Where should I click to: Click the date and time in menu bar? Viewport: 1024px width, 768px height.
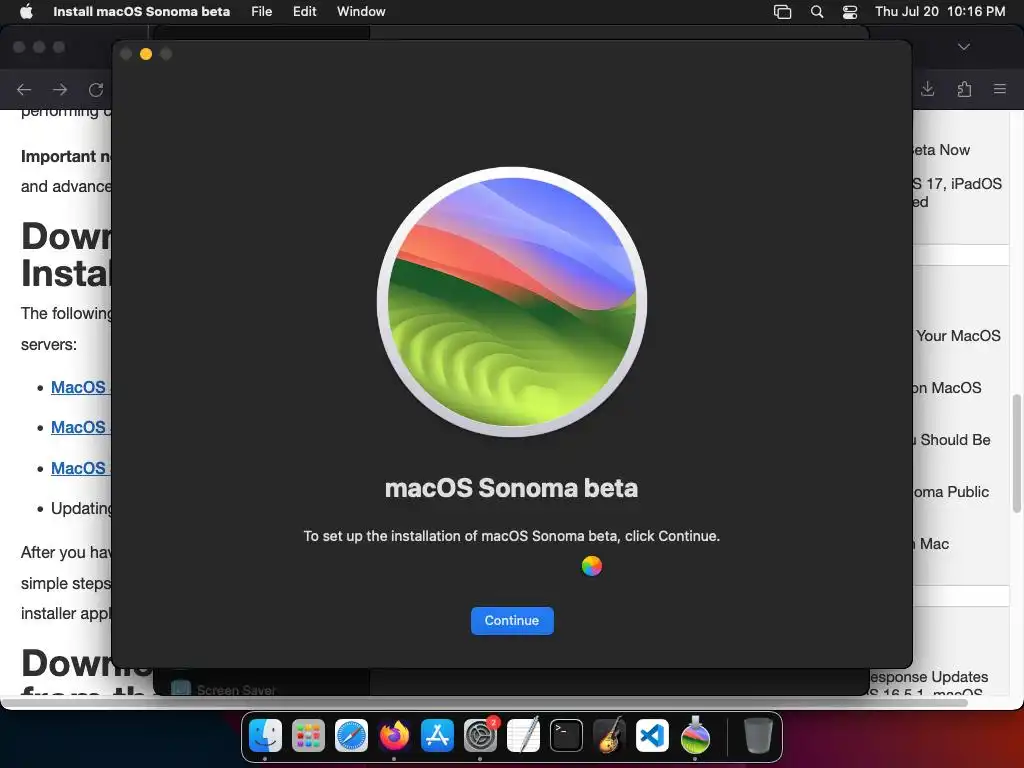940,11
